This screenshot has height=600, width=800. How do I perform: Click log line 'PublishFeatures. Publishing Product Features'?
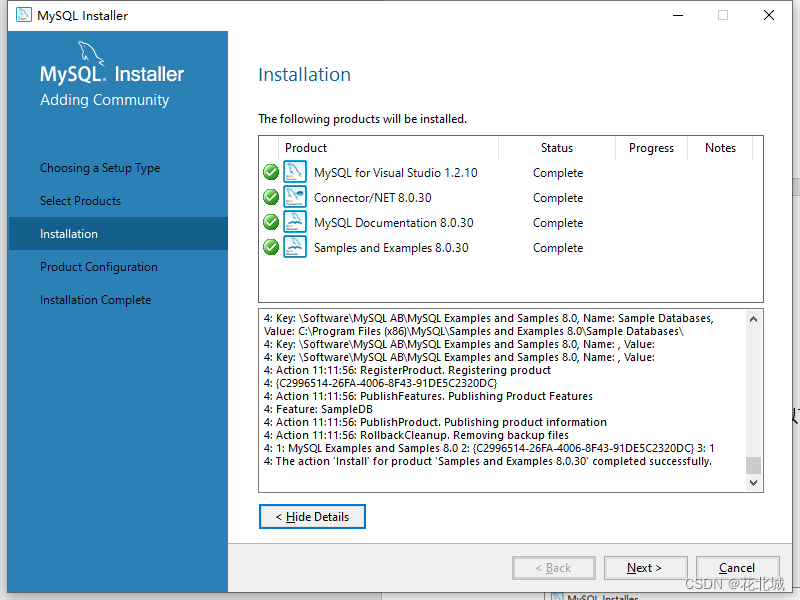point(428,396)
